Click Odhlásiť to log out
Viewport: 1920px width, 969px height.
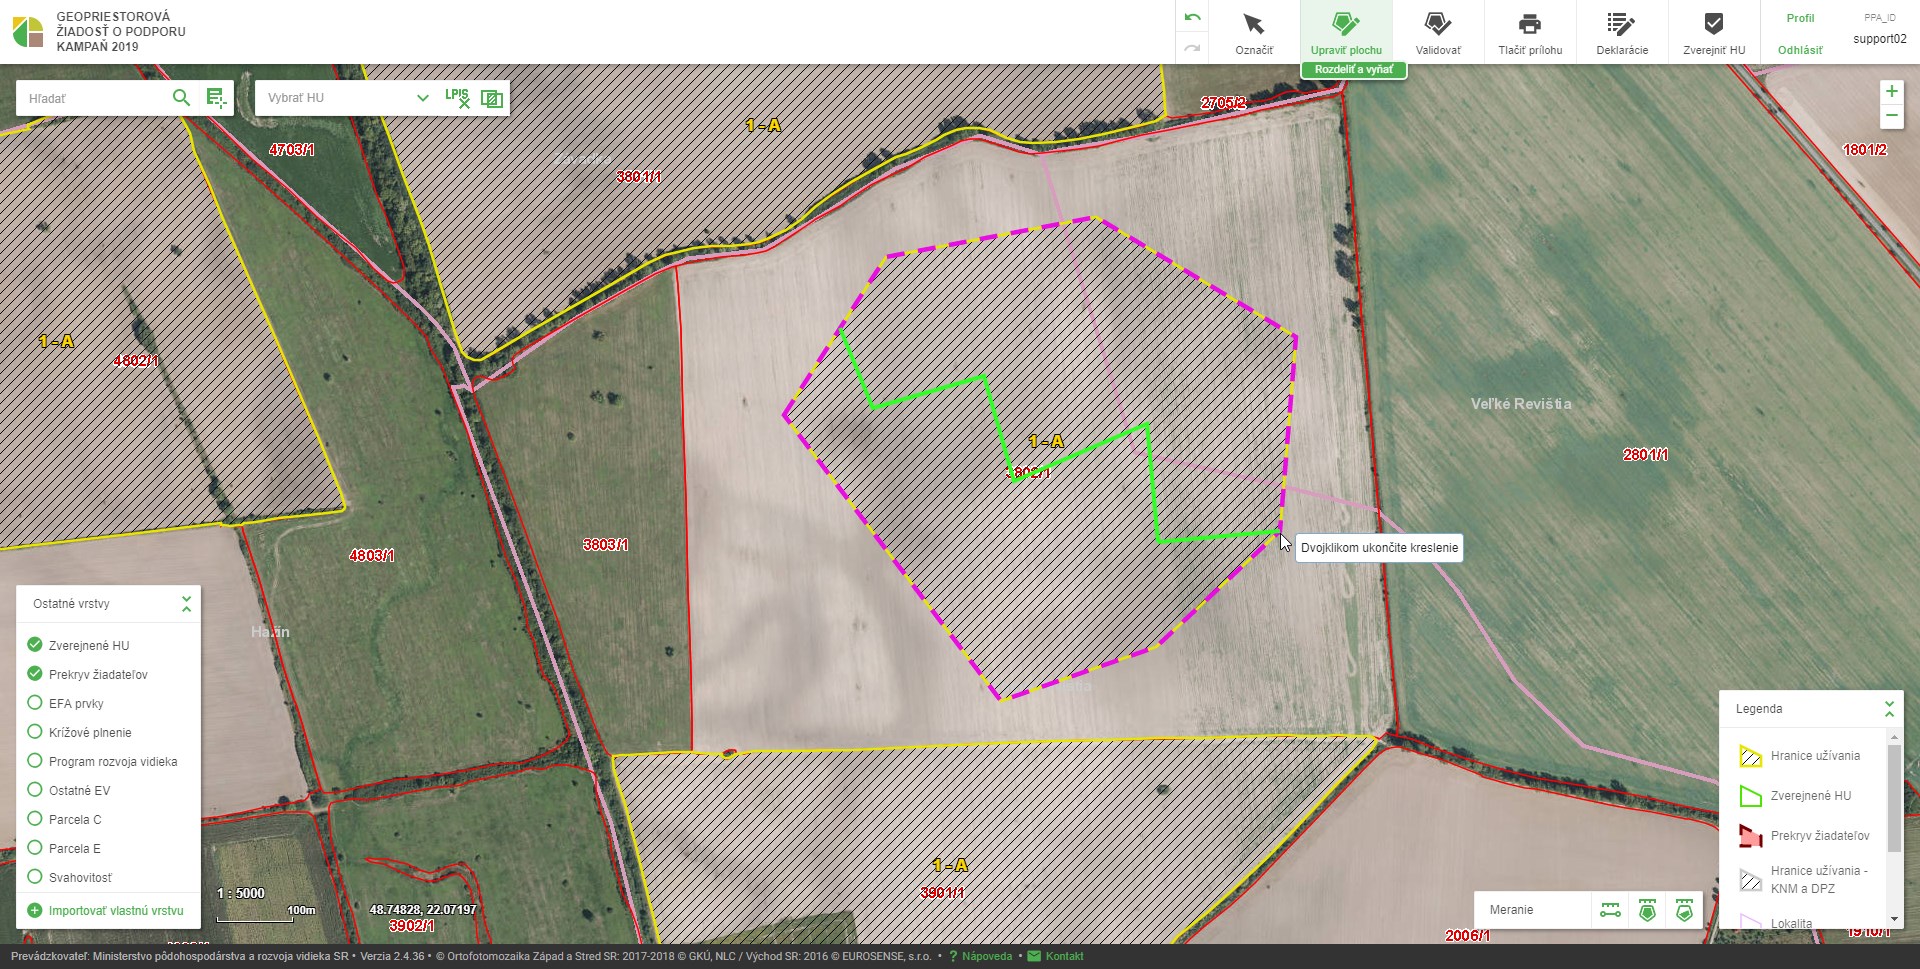(1800, 50)
